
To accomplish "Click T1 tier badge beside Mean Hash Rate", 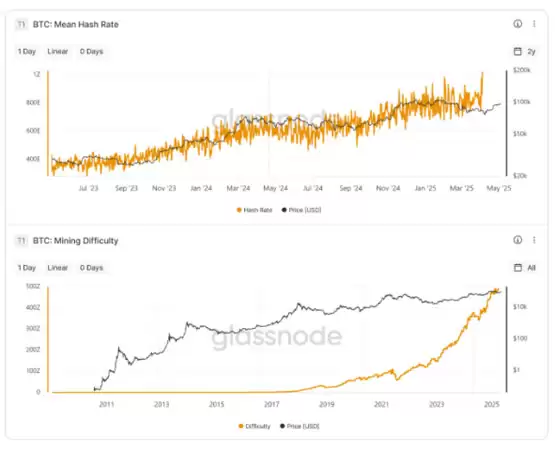I will pyautogui.click(x=21, y=24).
